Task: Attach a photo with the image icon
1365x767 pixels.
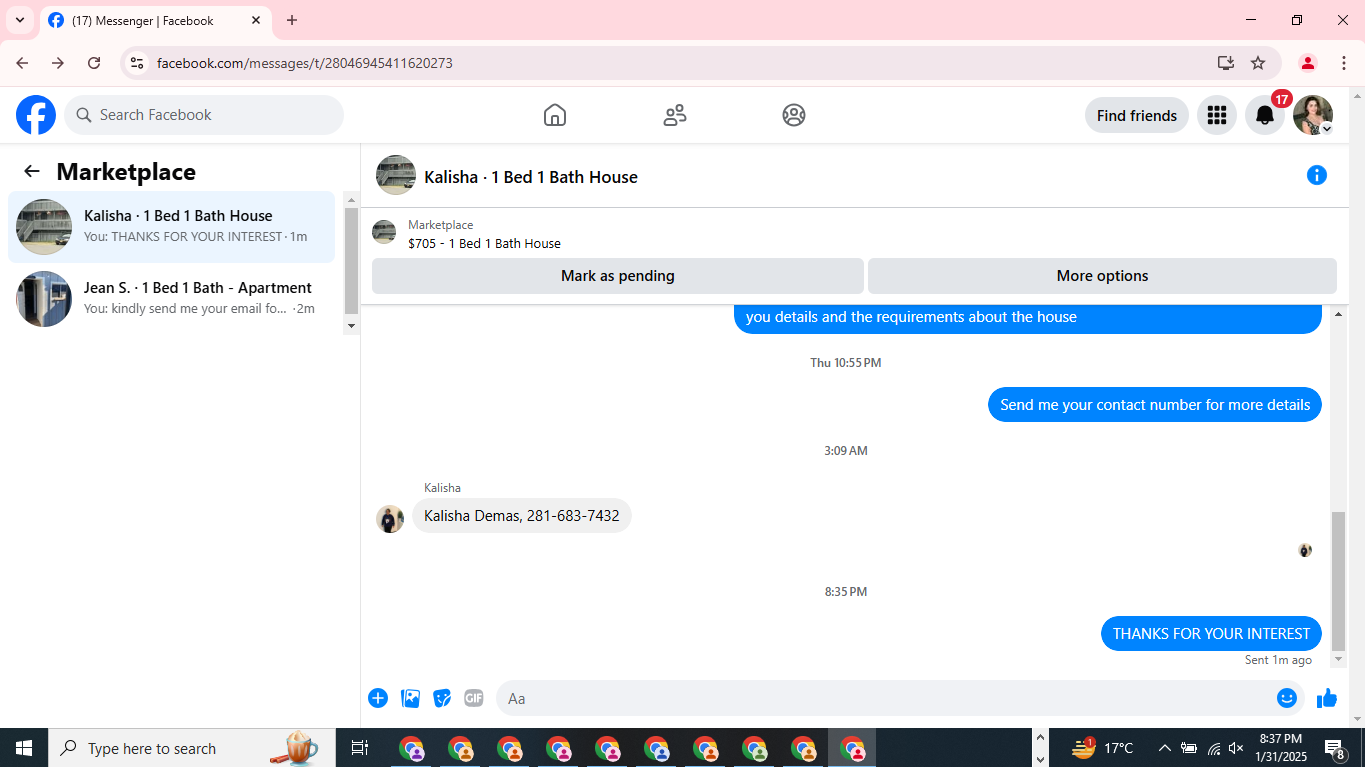Action: click(410, 698)
